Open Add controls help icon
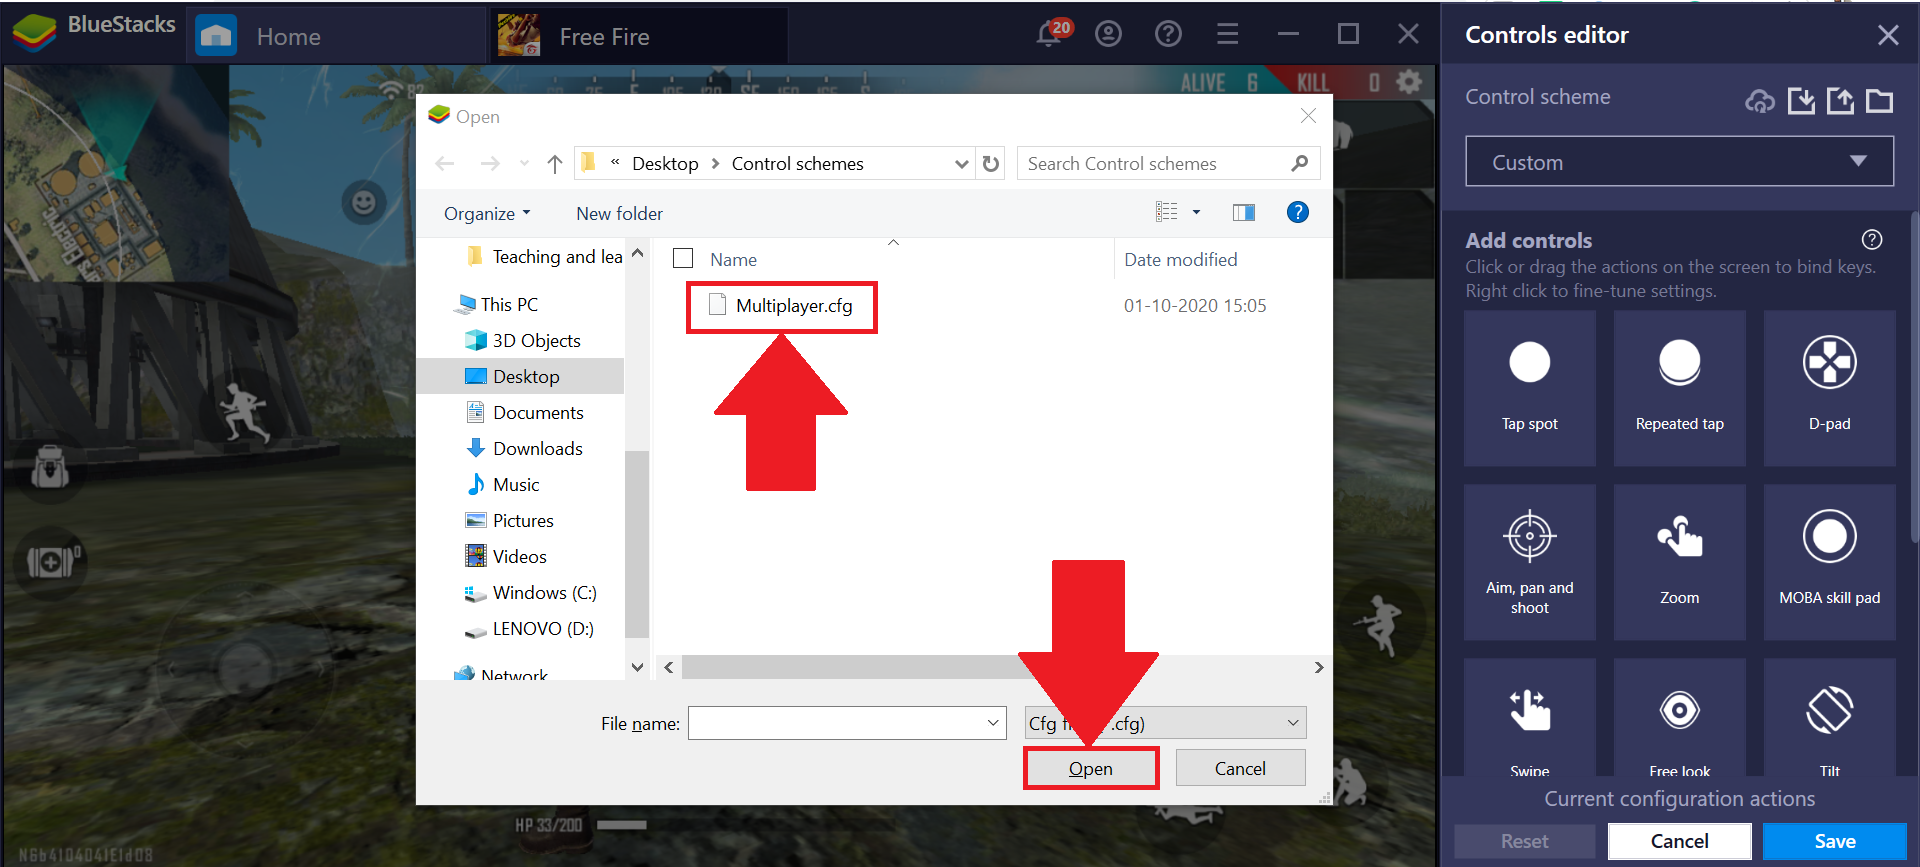 (1872, 239)
